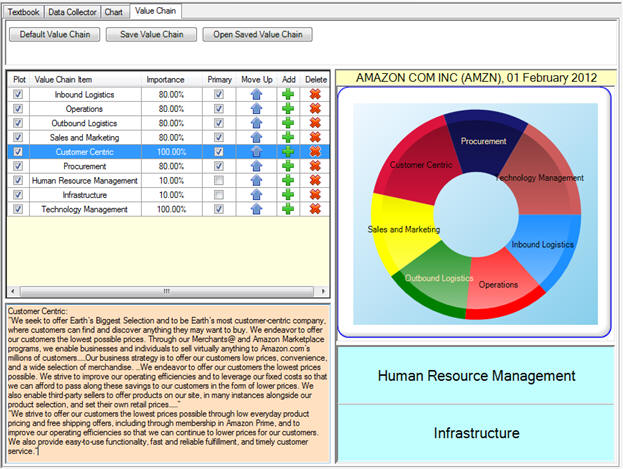Toggle Plot checkbox for Inbound Logistics
This screenshot has height=469, width=623.
18,94
